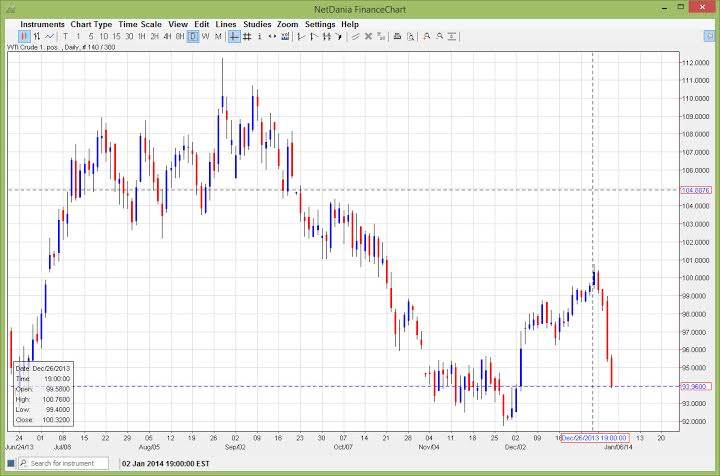
Task: Select the line chart type icon
Action: pyautogui.click(x=50, y=36)
